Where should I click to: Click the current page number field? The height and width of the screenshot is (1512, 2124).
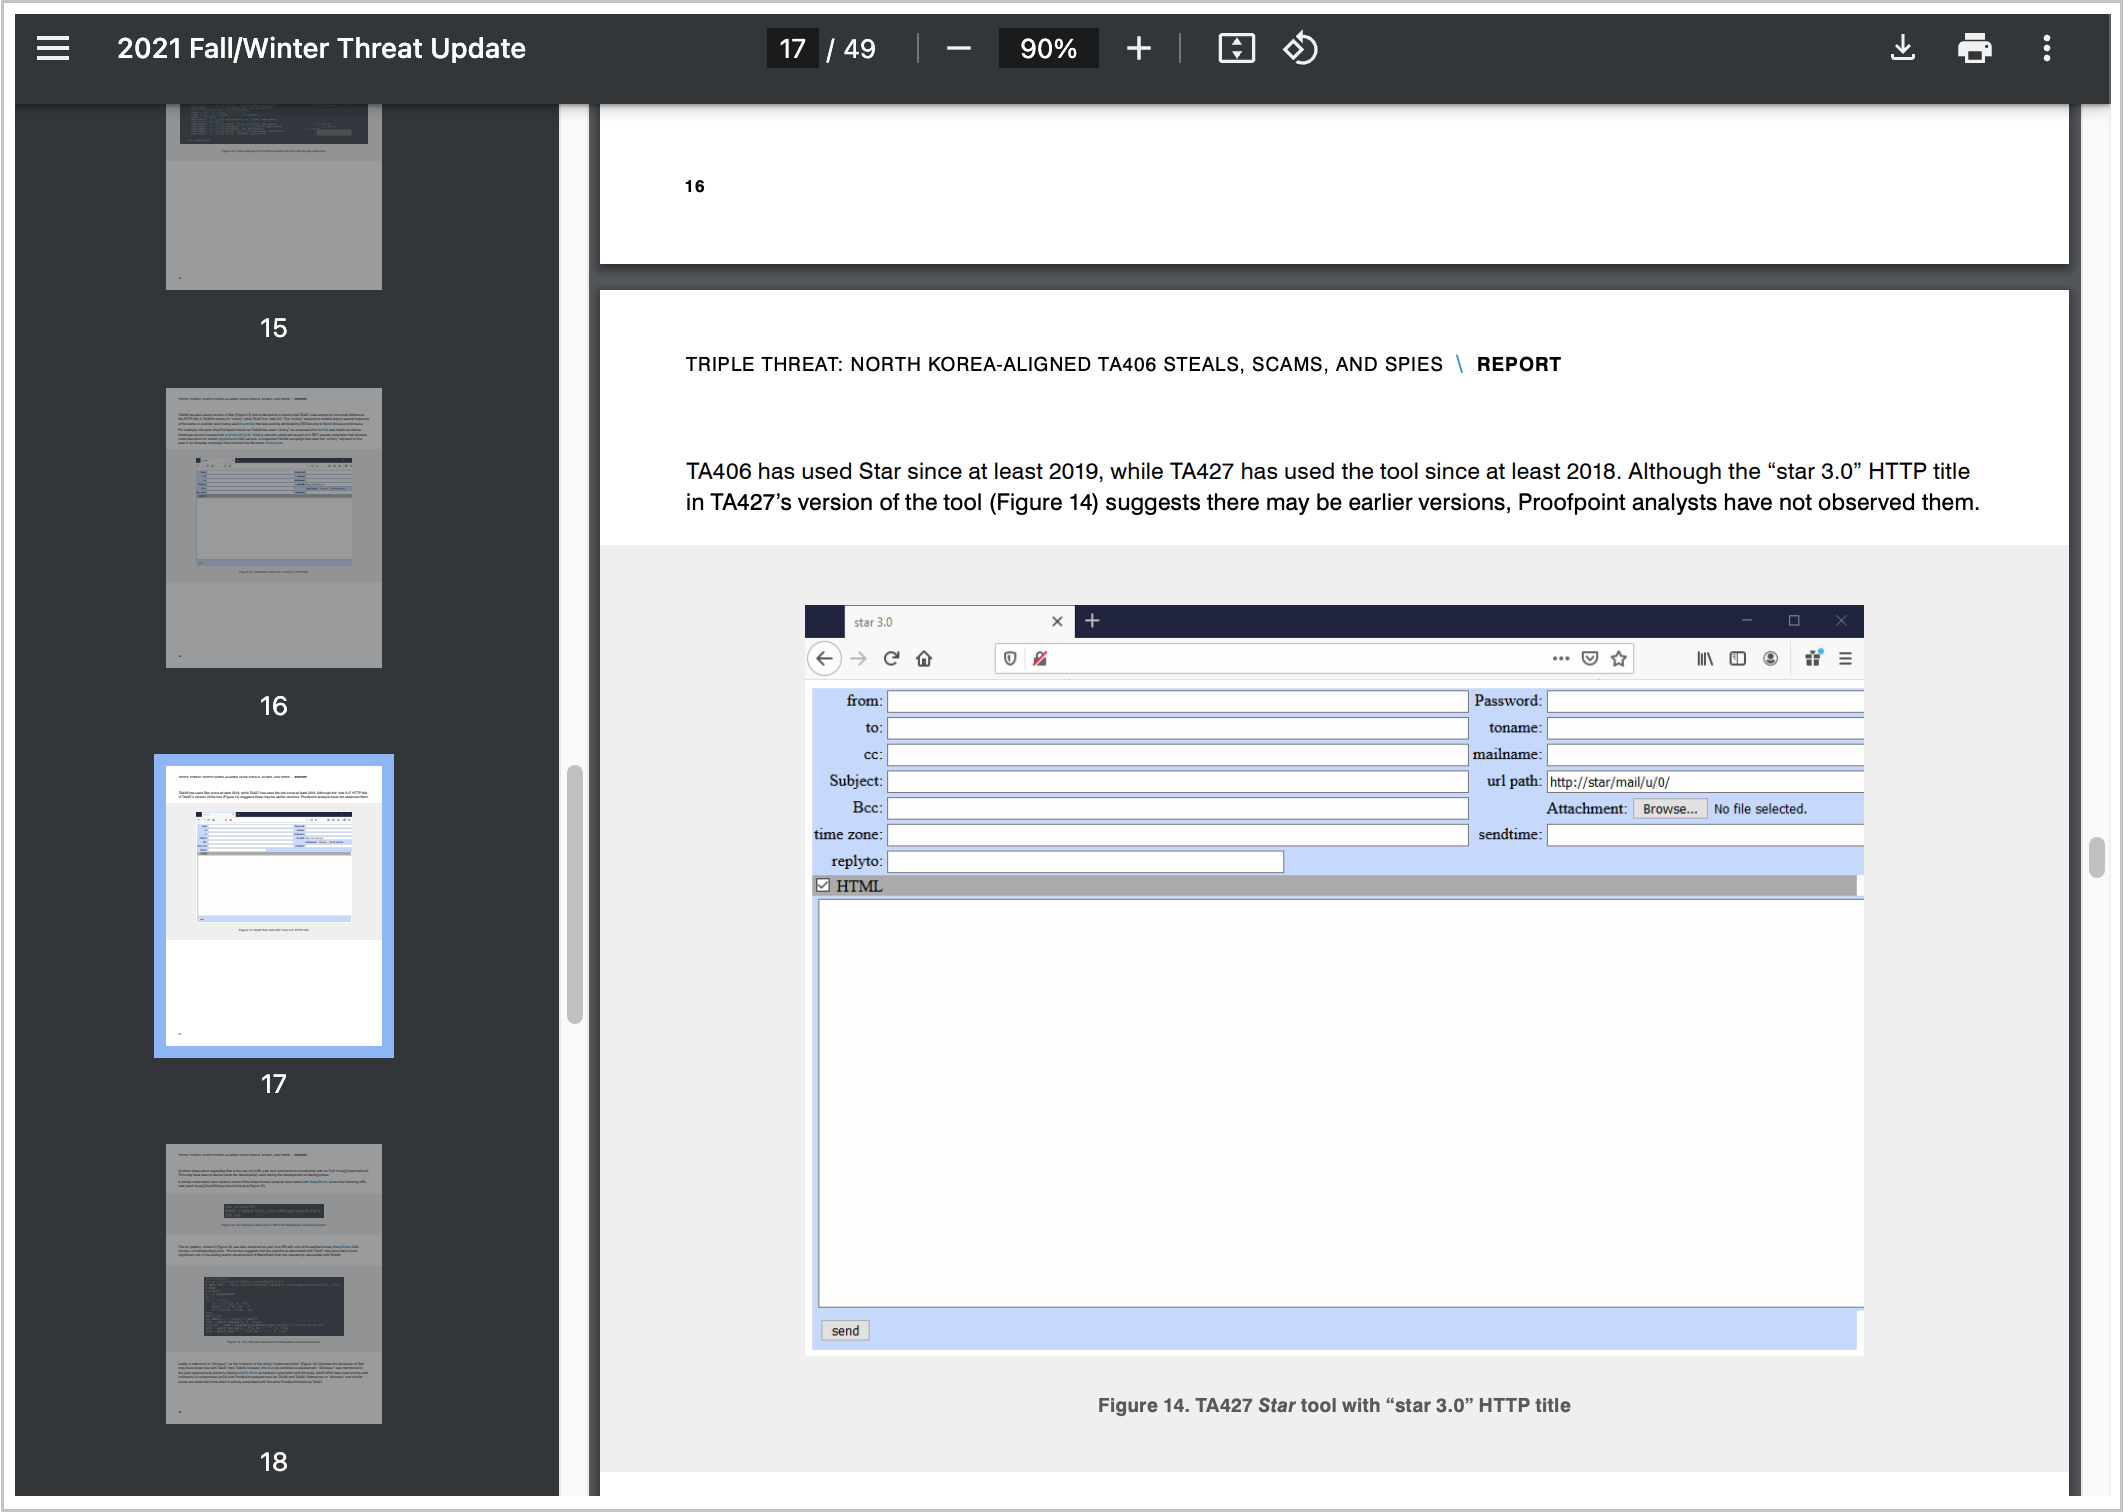click(x=792, y=48)
